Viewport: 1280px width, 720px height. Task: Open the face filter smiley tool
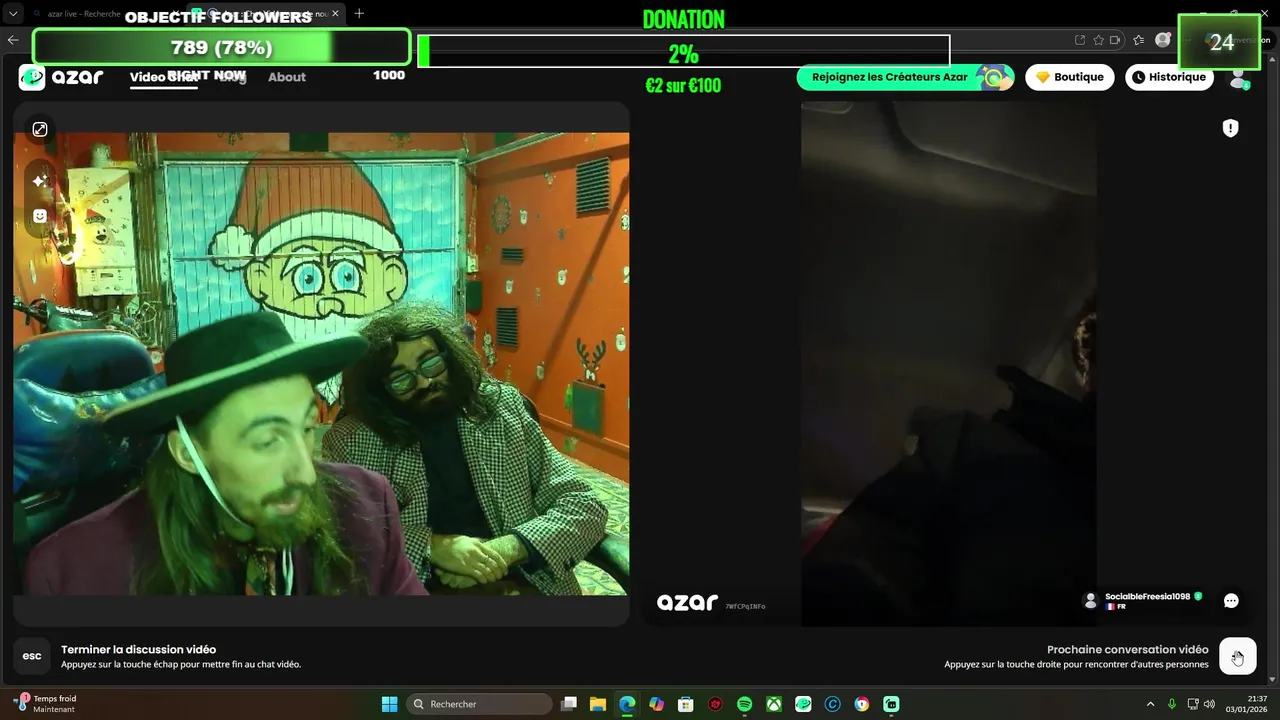(x=40, y=215)
